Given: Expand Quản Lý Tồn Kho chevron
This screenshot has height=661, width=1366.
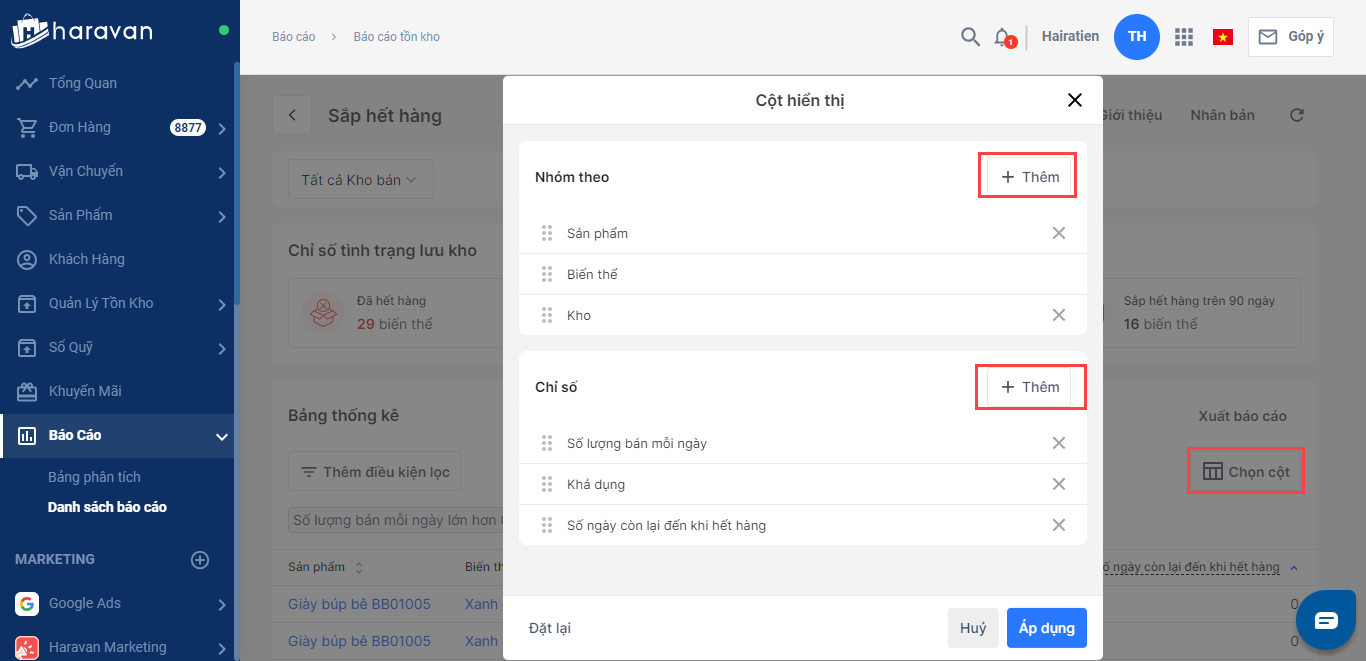Looking at the screenshot, I should point(221,304).
